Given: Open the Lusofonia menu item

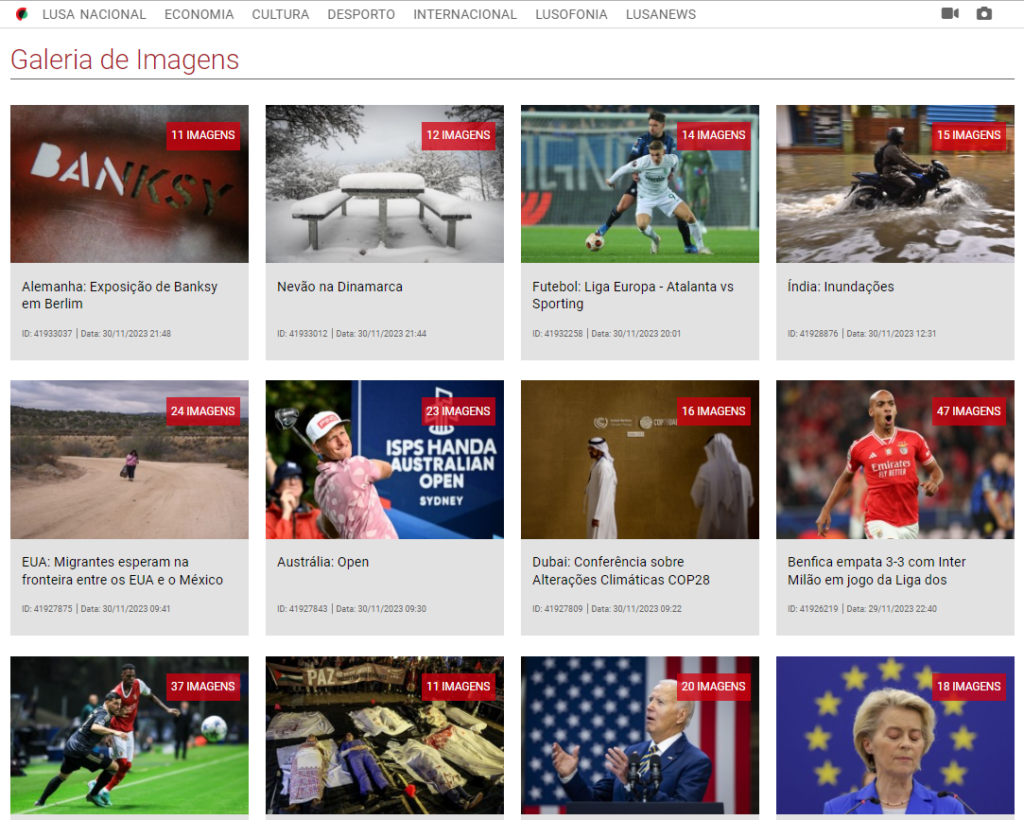Looking at the screenshot, I should pyautogui.click(x=571, y=14).
